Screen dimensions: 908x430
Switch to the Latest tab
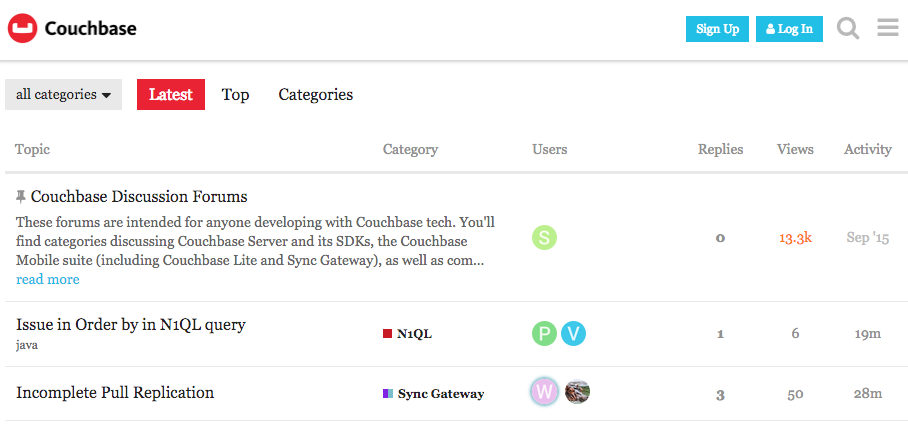(171, 95)
